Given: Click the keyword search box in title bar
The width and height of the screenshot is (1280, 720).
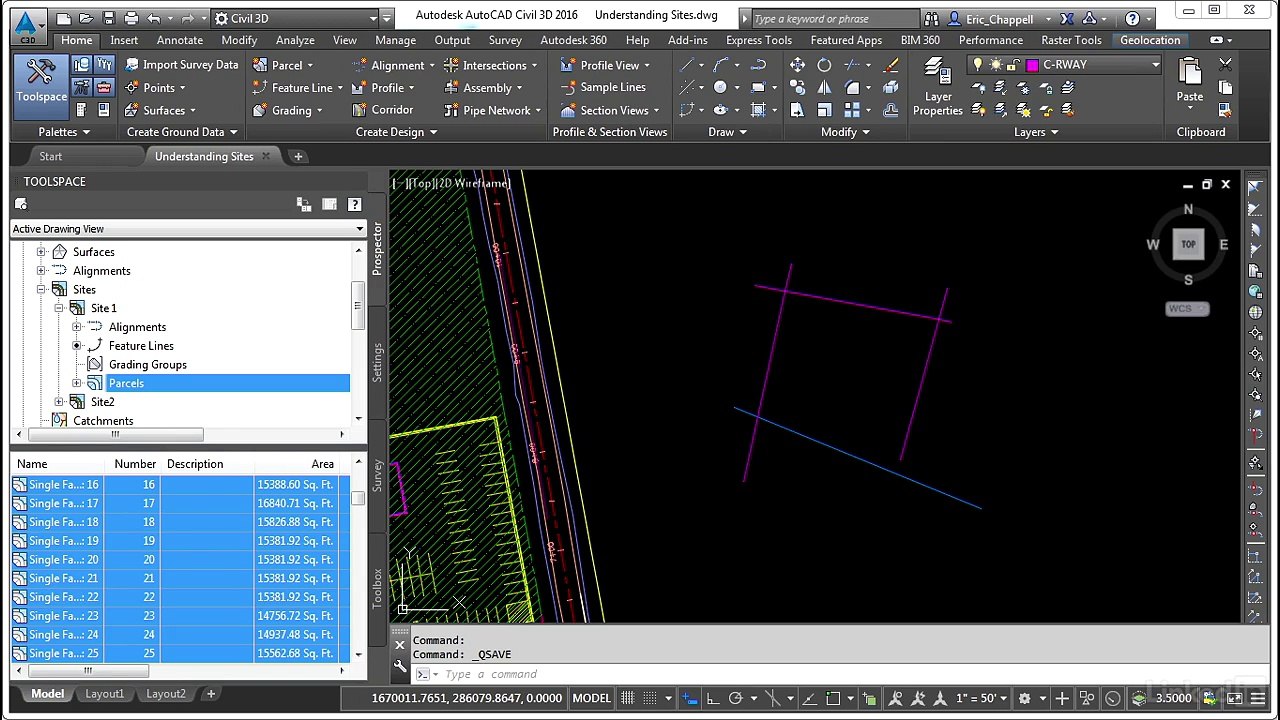Looking at the screenshot, I should [834, 19].
